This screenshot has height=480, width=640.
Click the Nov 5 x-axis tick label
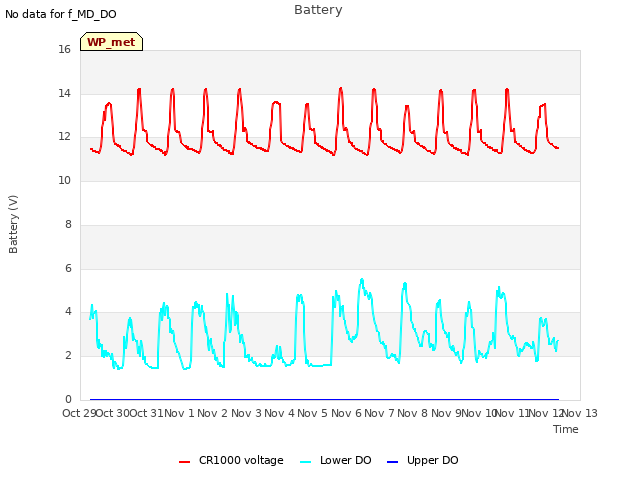point(313,413)
